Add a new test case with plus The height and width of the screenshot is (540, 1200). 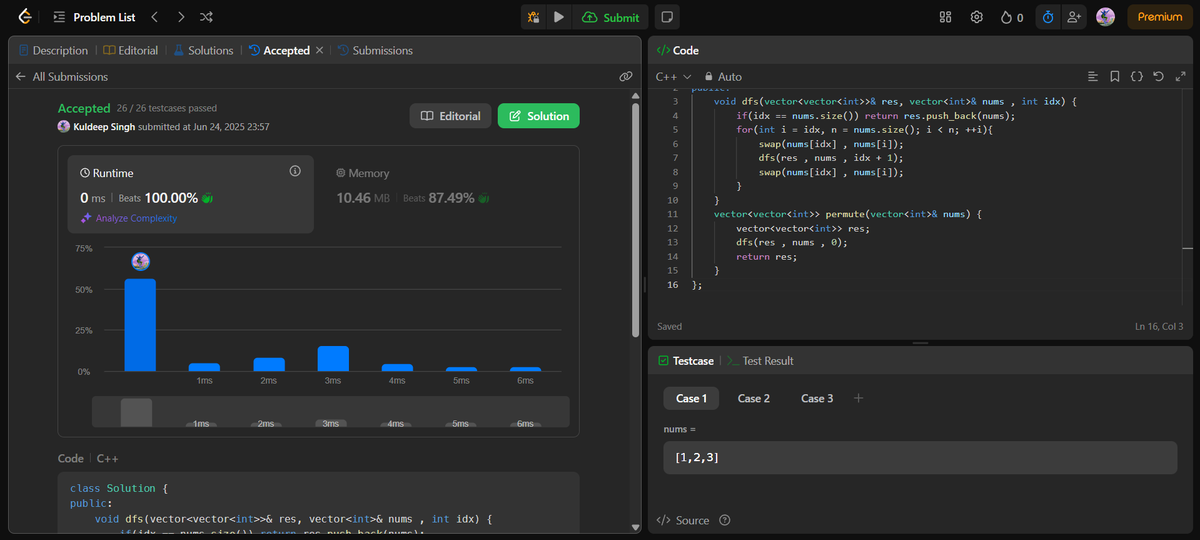click(x=858, y=398)
